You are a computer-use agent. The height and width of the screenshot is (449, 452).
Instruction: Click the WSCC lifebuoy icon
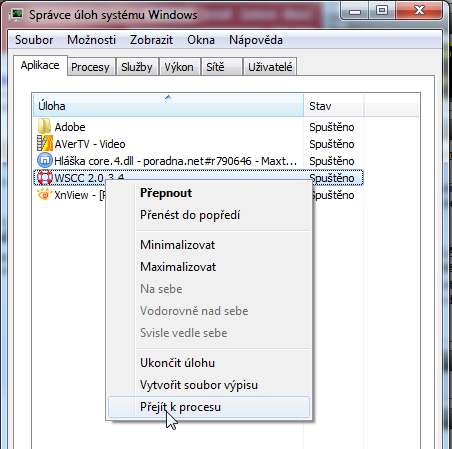point(44,178)
